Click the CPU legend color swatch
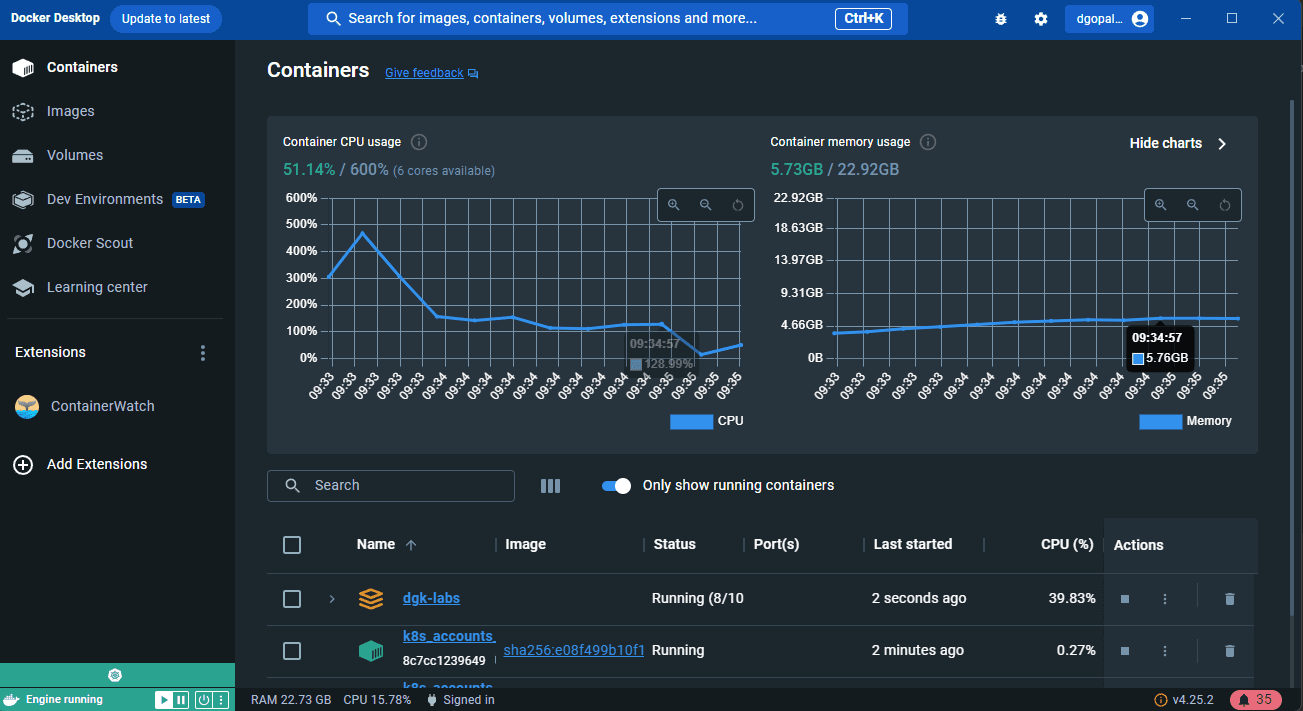Image resolution: width=1303 pixels, height=711 pixels. tap(691, 421)
